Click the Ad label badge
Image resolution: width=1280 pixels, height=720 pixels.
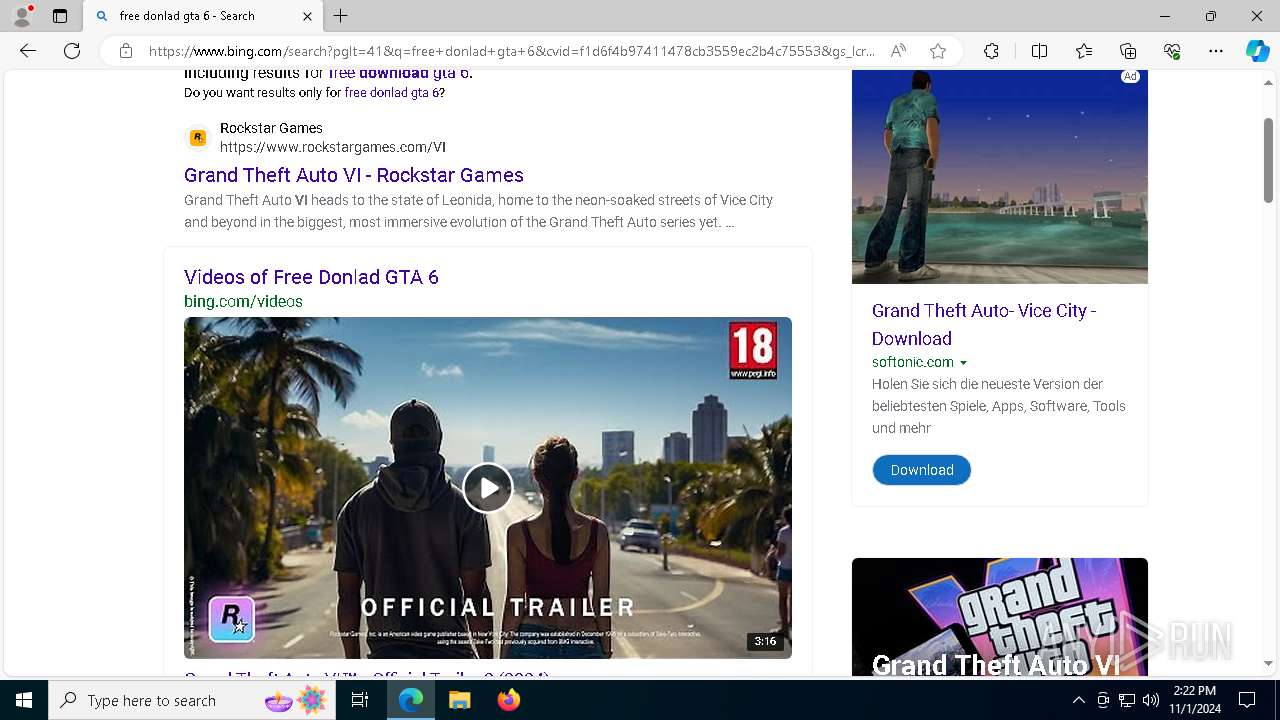1130,76
